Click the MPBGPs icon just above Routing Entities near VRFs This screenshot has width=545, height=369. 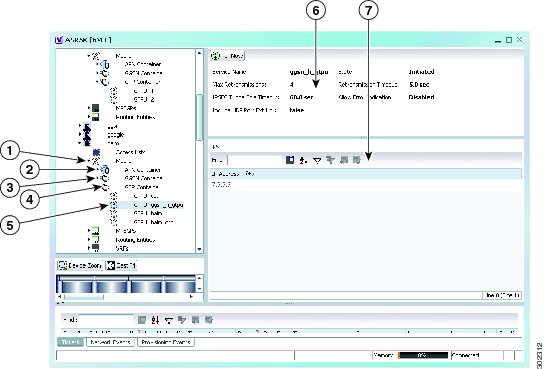click(95, 231)
